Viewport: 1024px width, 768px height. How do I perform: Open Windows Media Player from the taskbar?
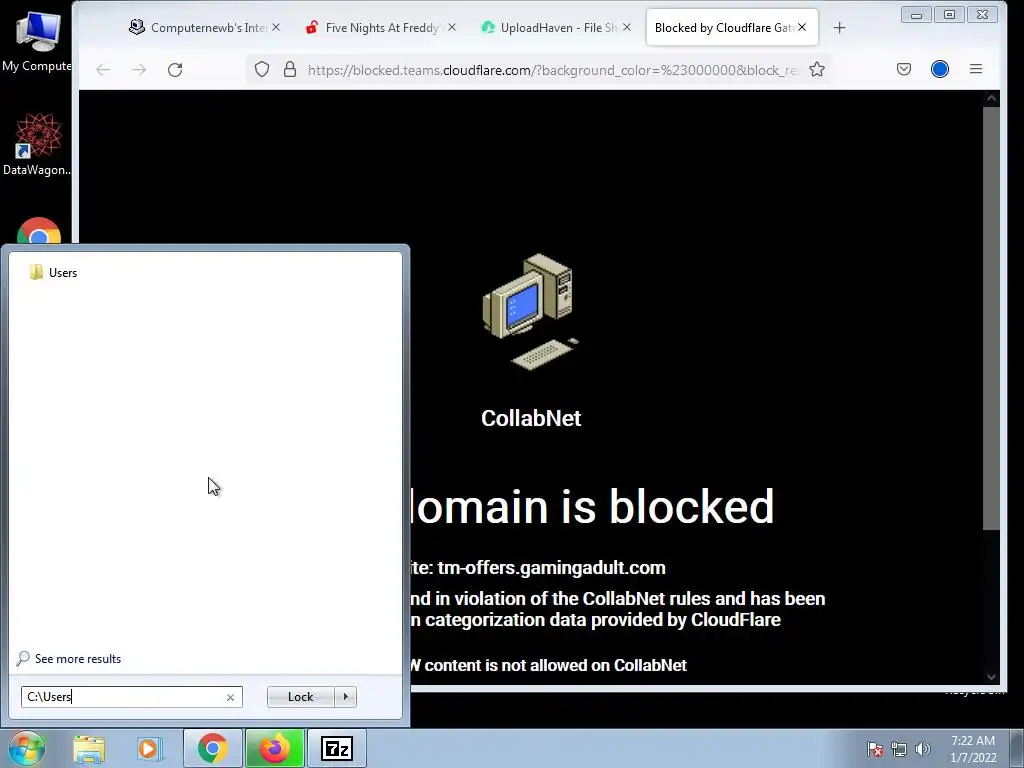click(149, 749)
